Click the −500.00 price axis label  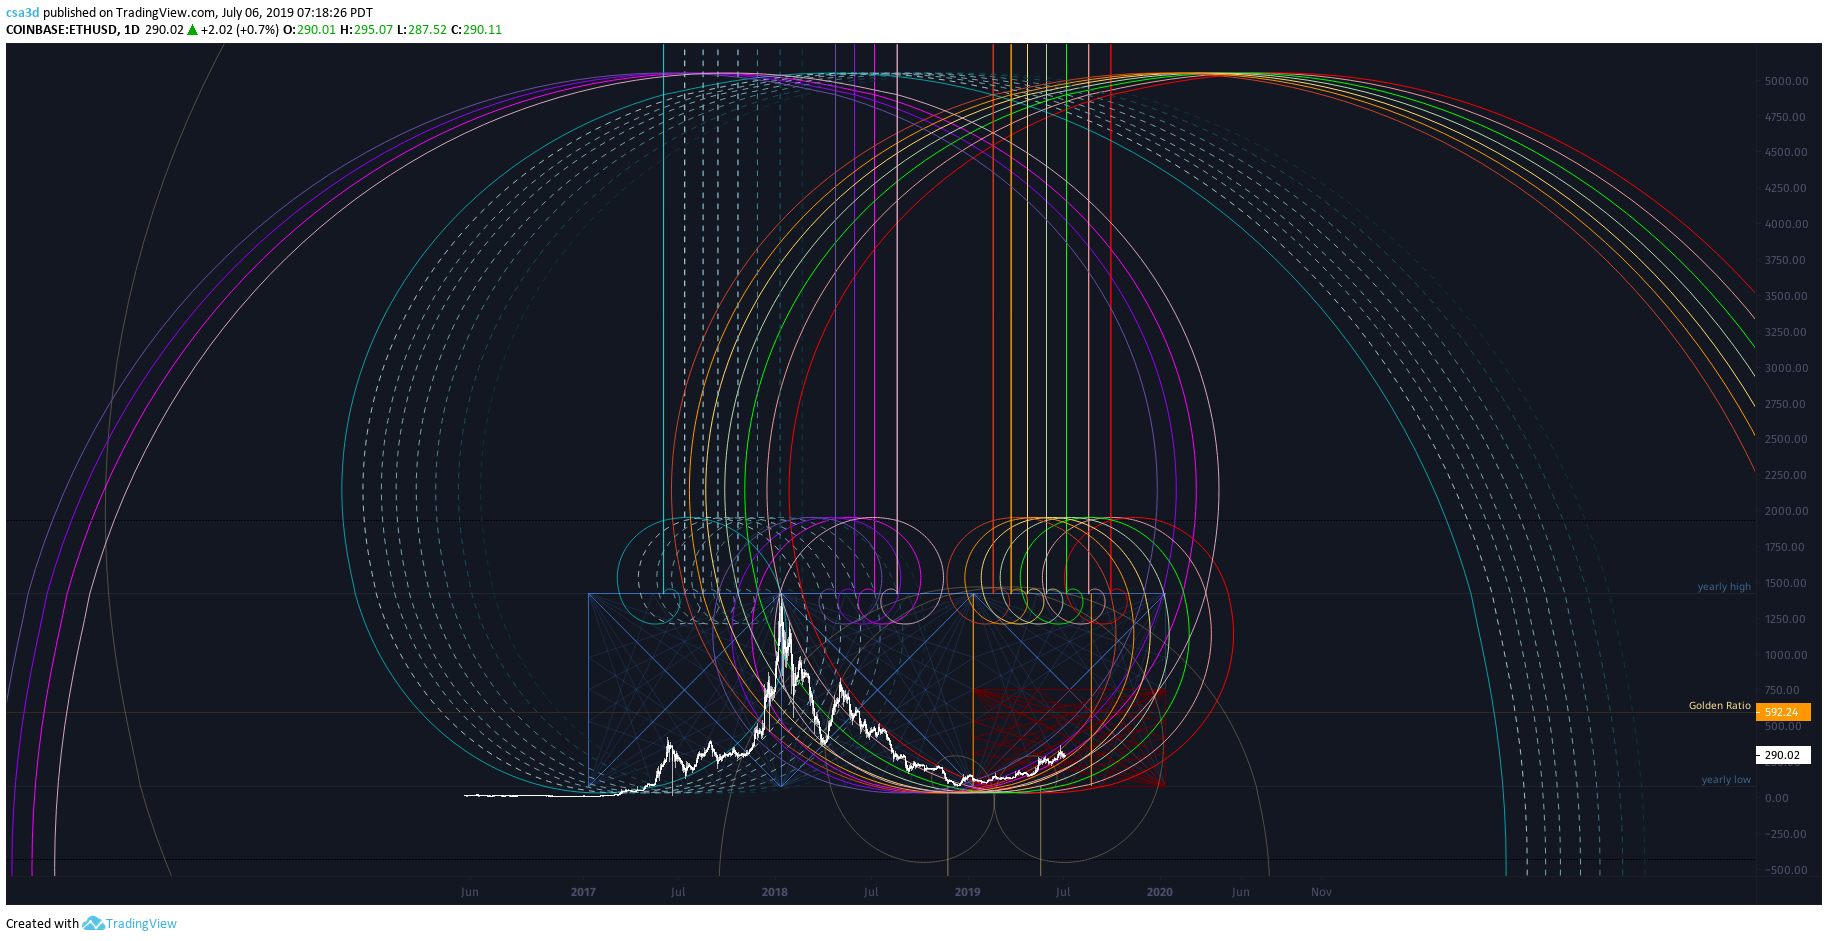(x=1785, y=870)
